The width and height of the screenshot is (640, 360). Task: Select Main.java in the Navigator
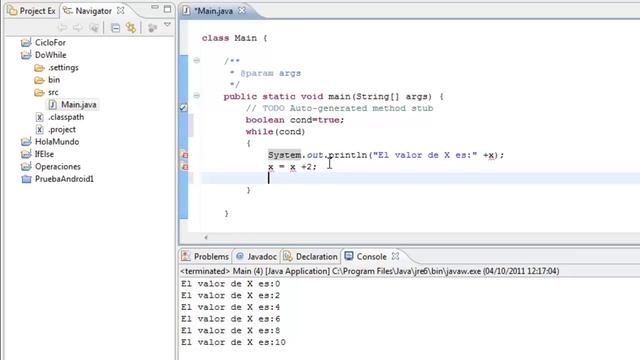pos(79,104)
